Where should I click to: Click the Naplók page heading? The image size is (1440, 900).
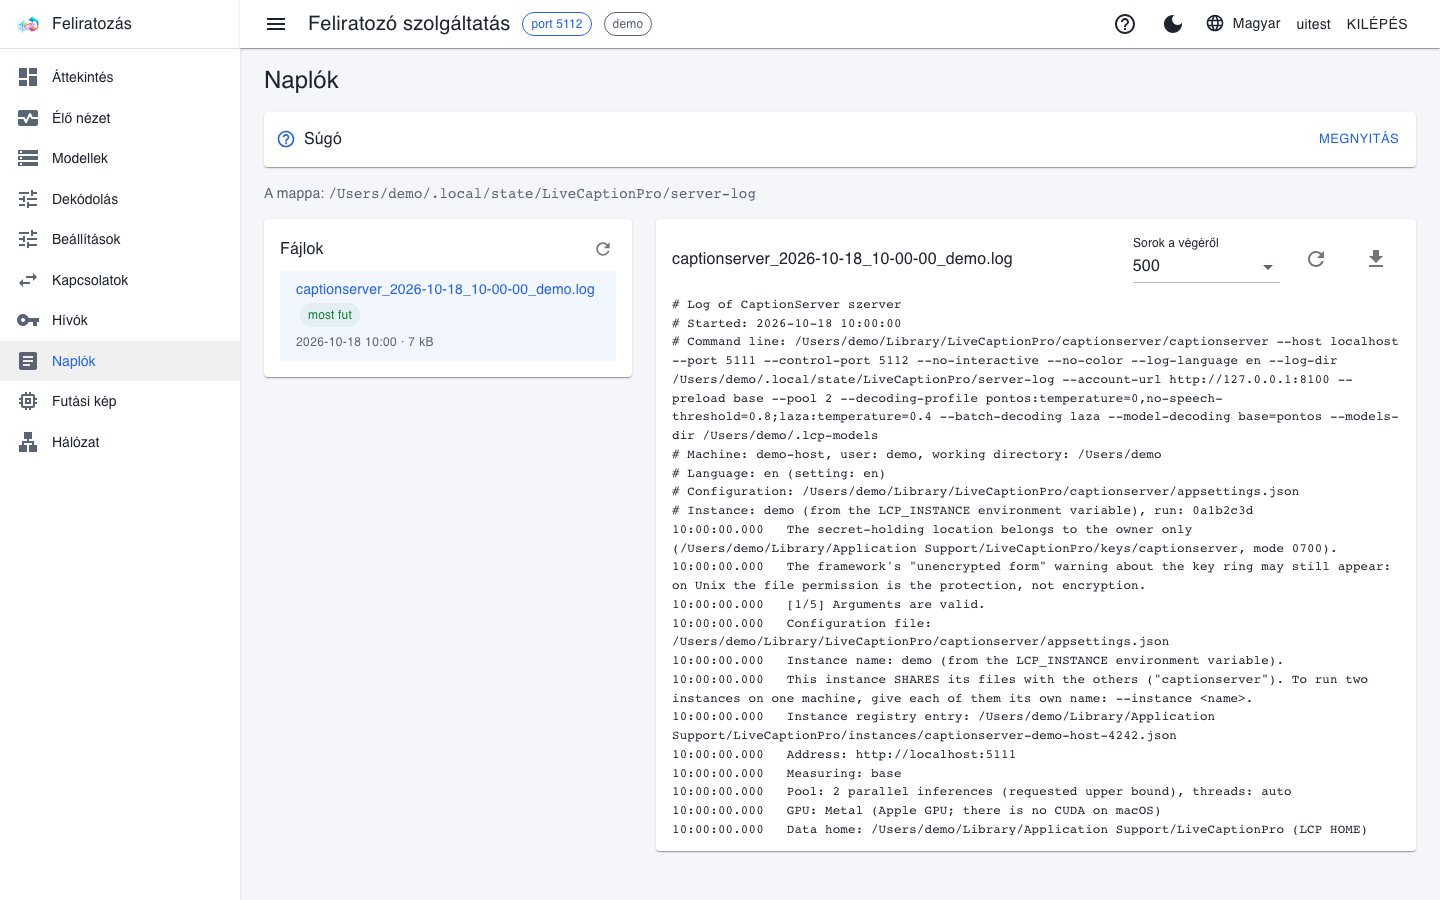click(301, 80)
